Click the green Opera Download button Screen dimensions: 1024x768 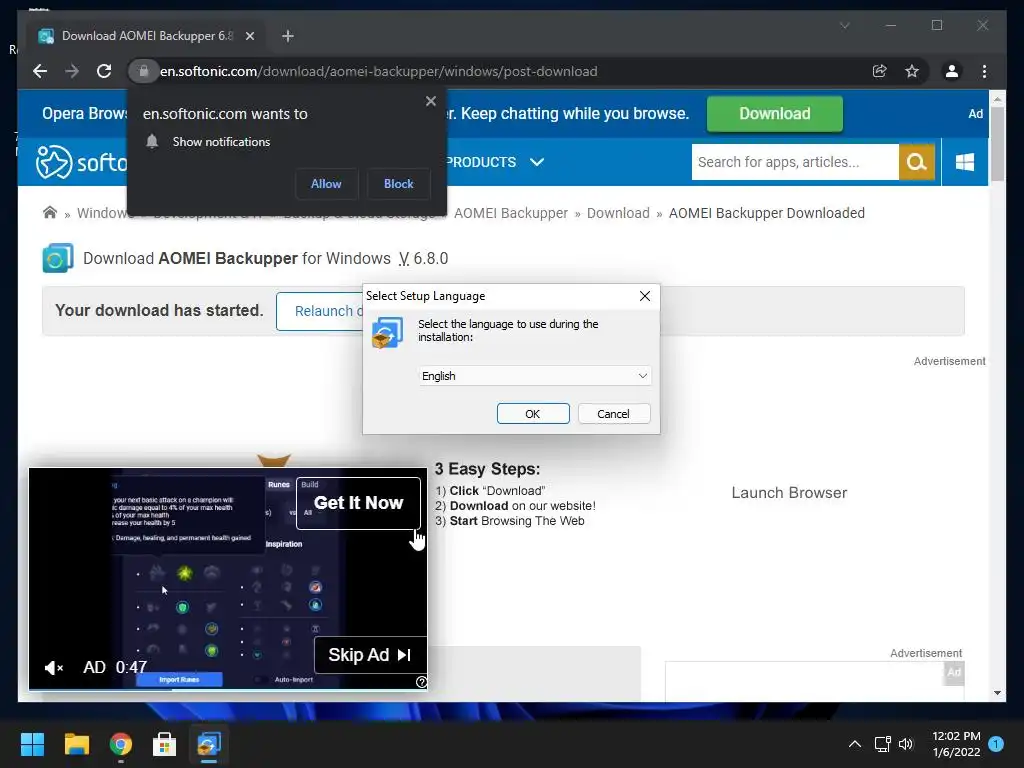pos(775,114)
